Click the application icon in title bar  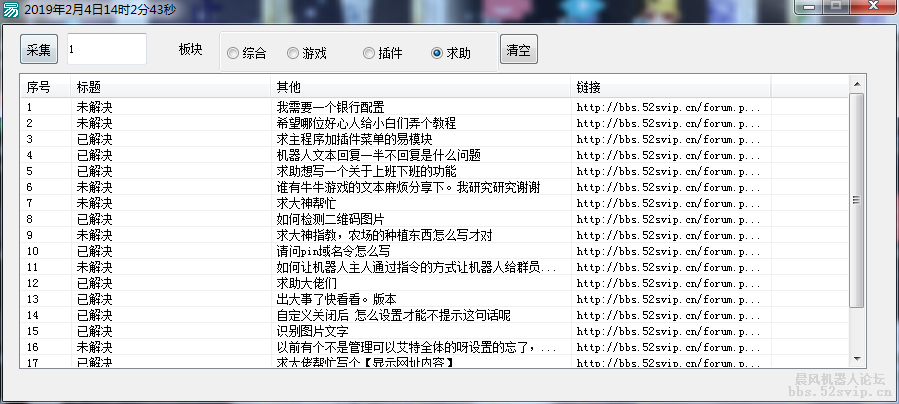coord(10,10)
